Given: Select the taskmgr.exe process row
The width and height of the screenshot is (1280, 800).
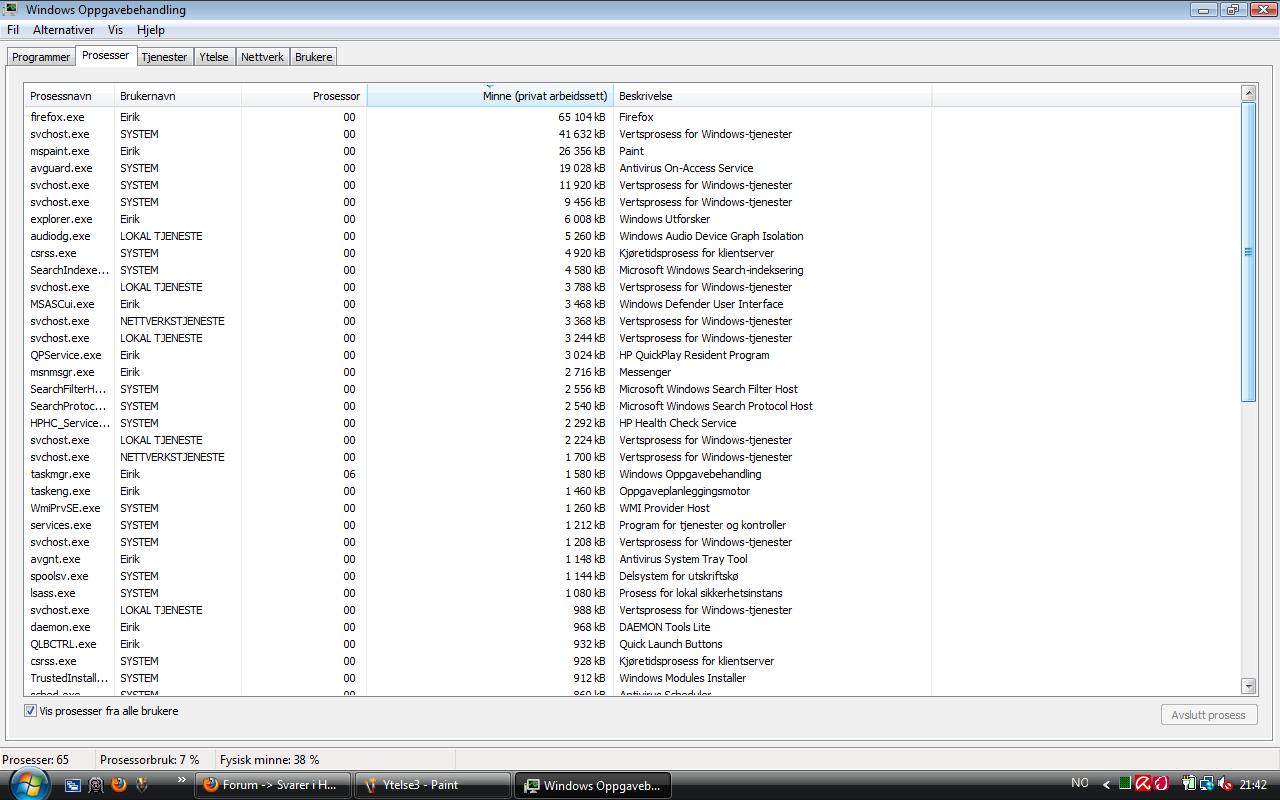Looking at the screenshot, I should (632, 474).
